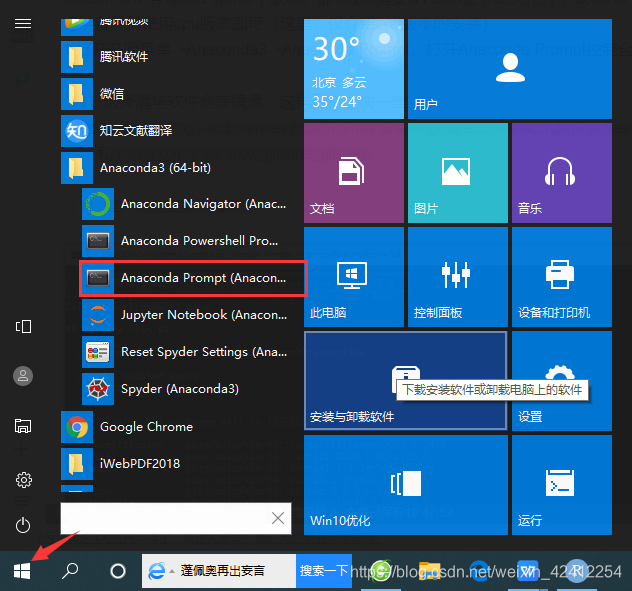Open Reset Spyder Settings entry

pyautogui.click(x=185, y=352)
